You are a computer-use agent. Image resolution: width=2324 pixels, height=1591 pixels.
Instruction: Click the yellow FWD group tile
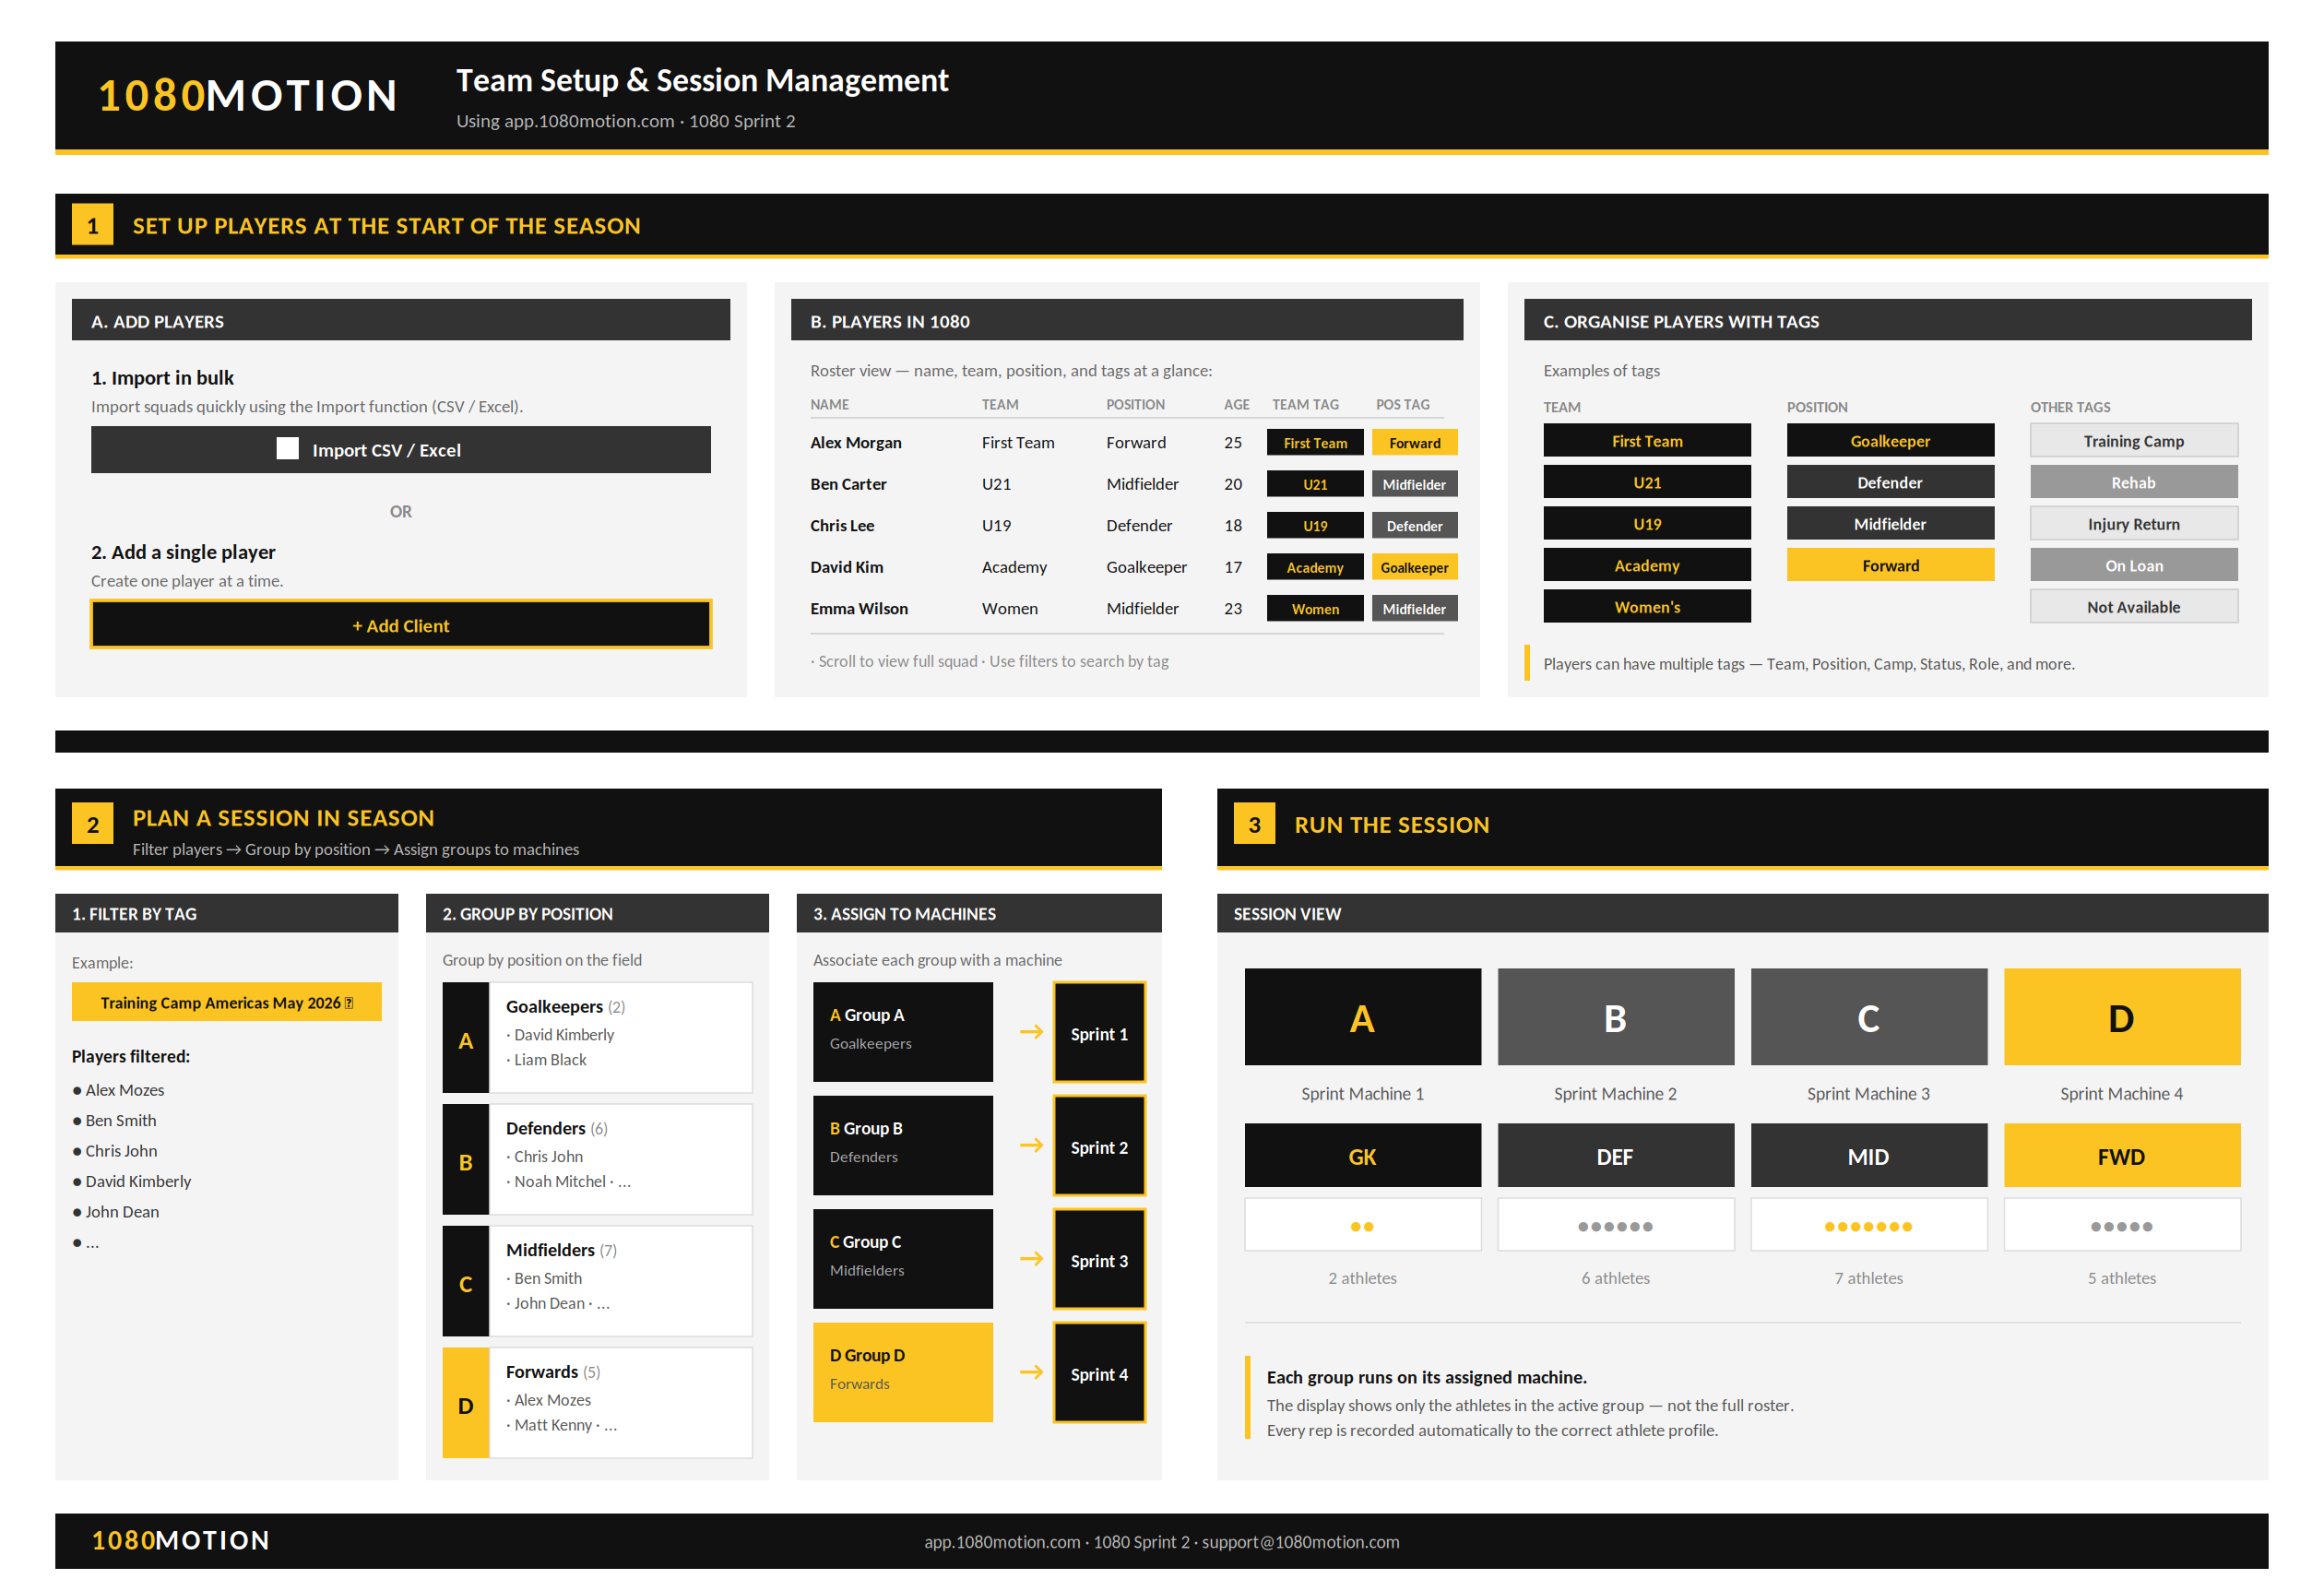pyautogui.click(x=2121, y=1155)
